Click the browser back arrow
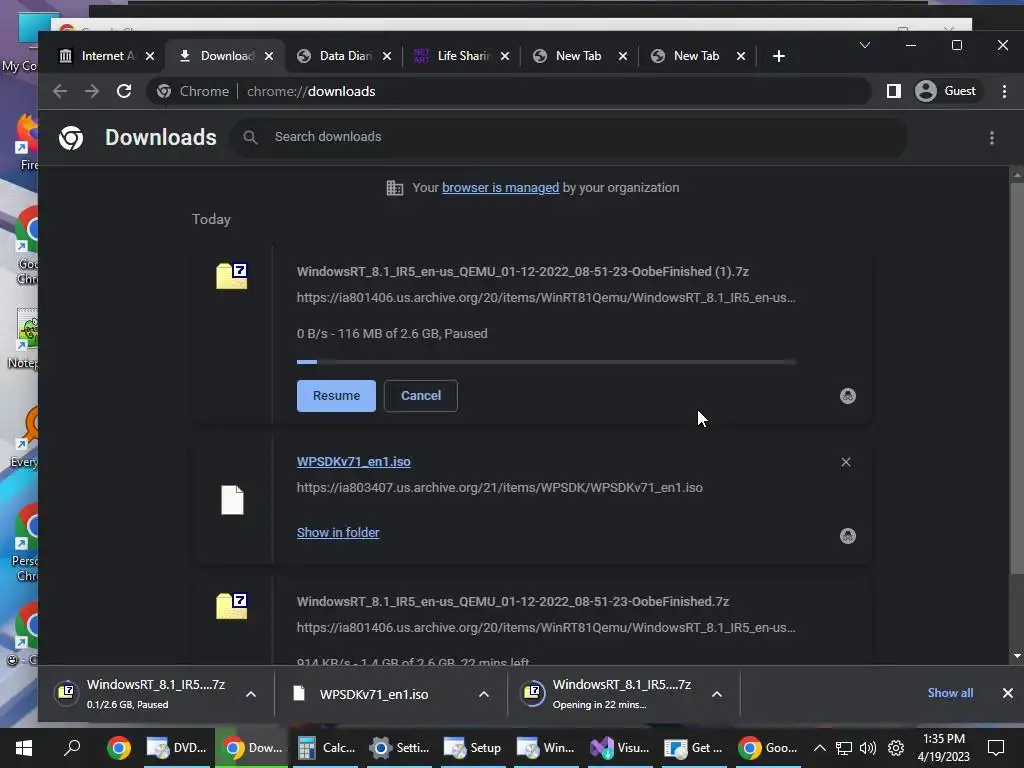 tap(60, 91)
